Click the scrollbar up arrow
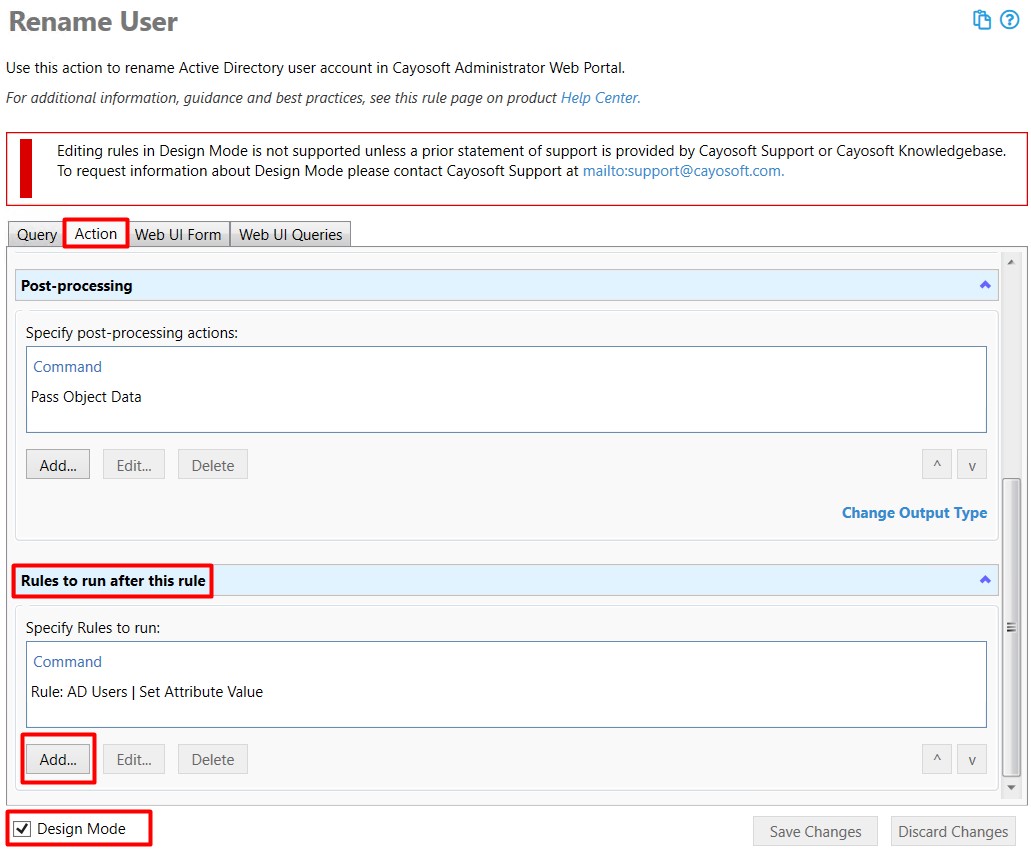Viewport: 1031px width, 860px height. click(1011, 262)
